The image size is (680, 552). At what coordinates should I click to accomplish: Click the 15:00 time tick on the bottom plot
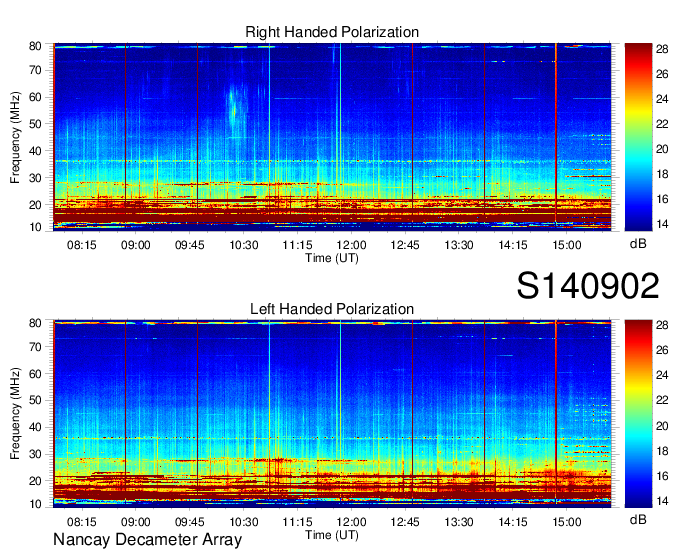coord(567,522)
